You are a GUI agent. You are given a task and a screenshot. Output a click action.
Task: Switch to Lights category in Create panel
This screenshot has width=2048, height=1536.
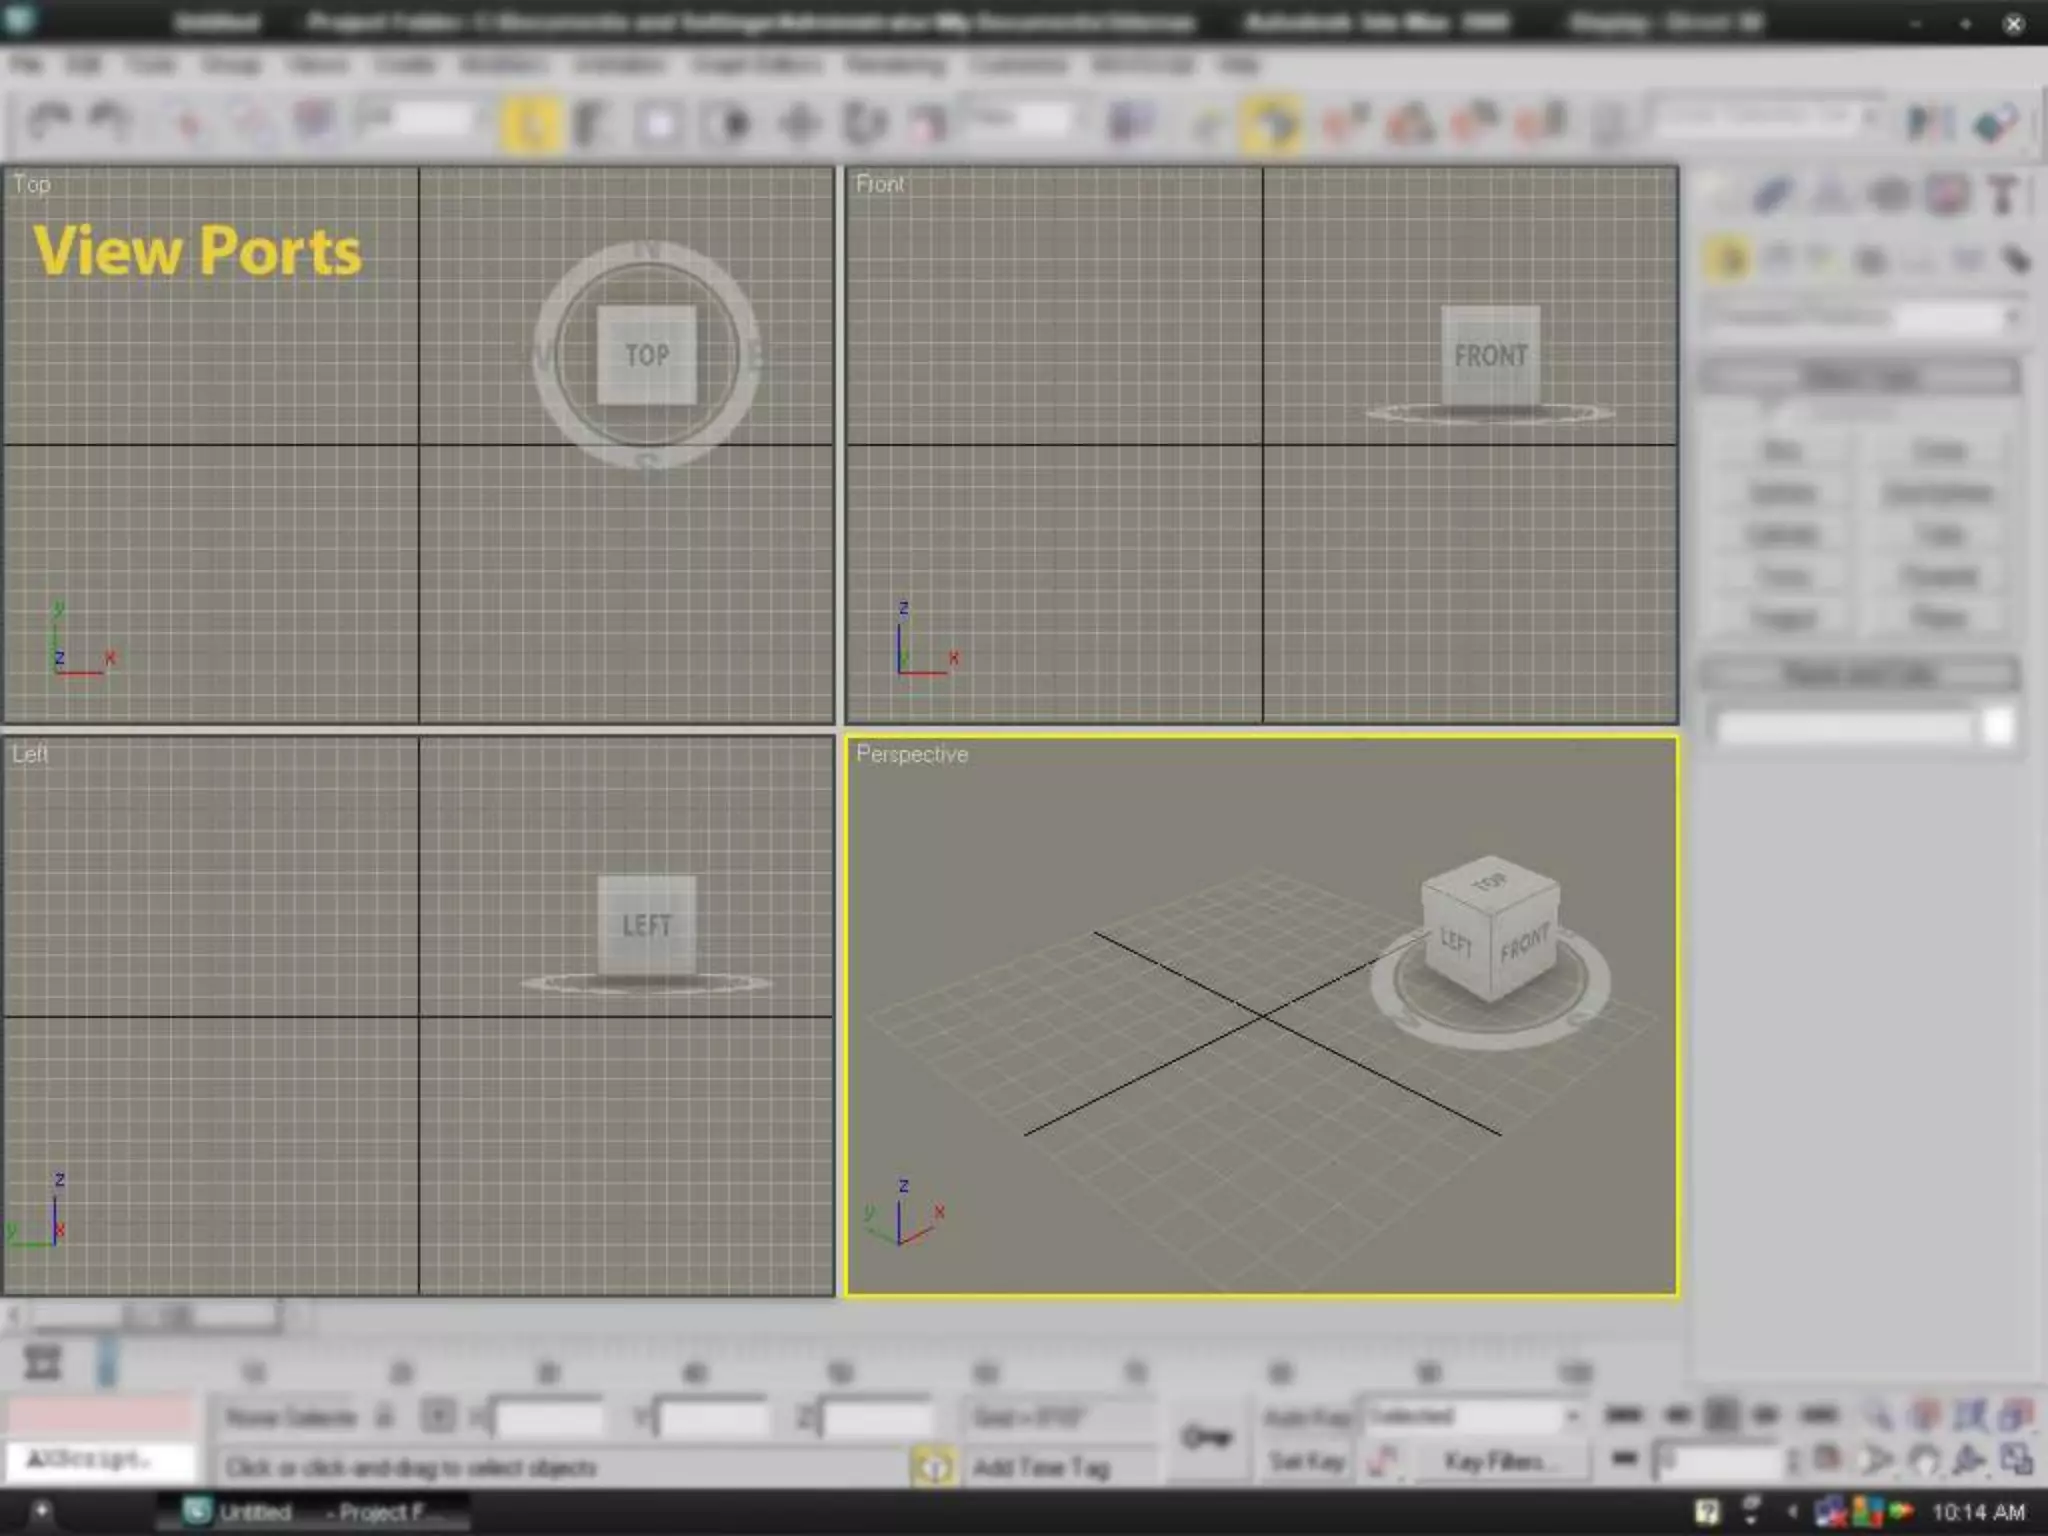[x=1825, y=261]
